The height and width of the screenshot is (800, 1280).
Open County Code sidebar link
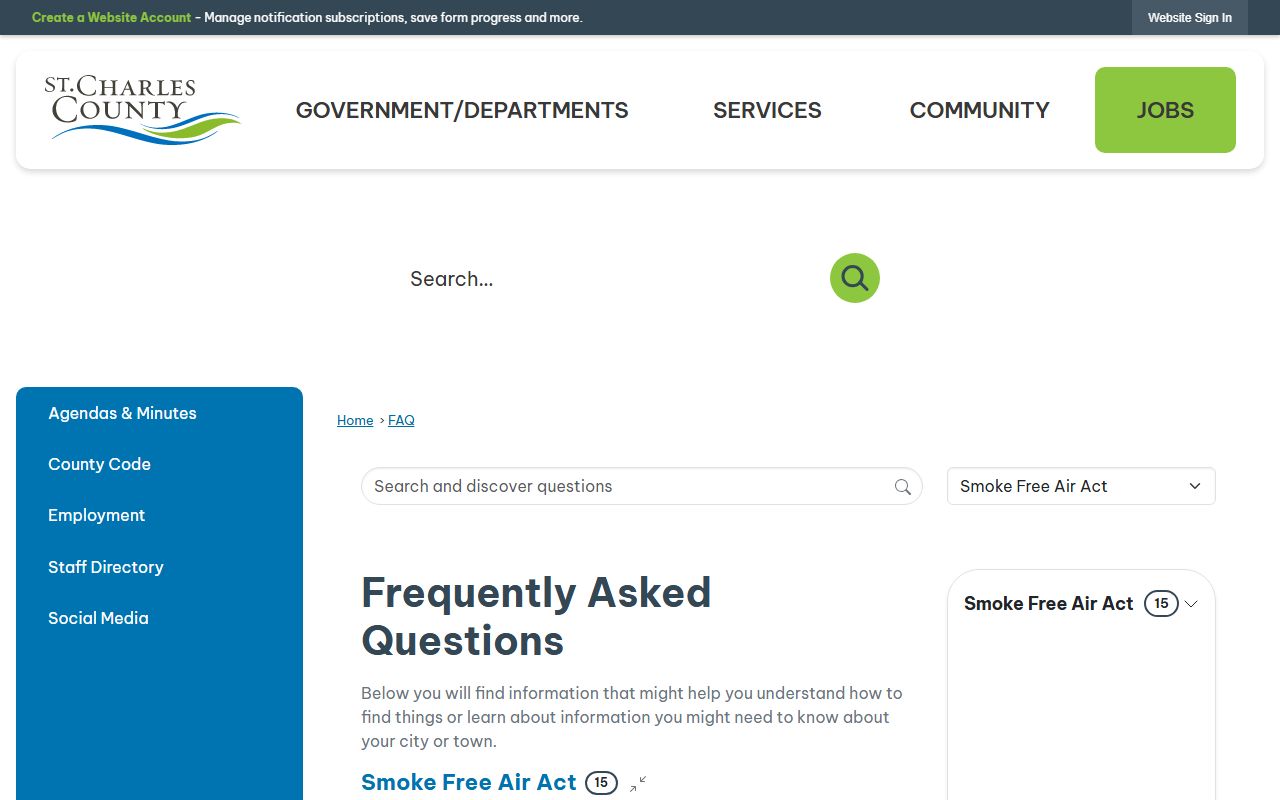point(99,464)
